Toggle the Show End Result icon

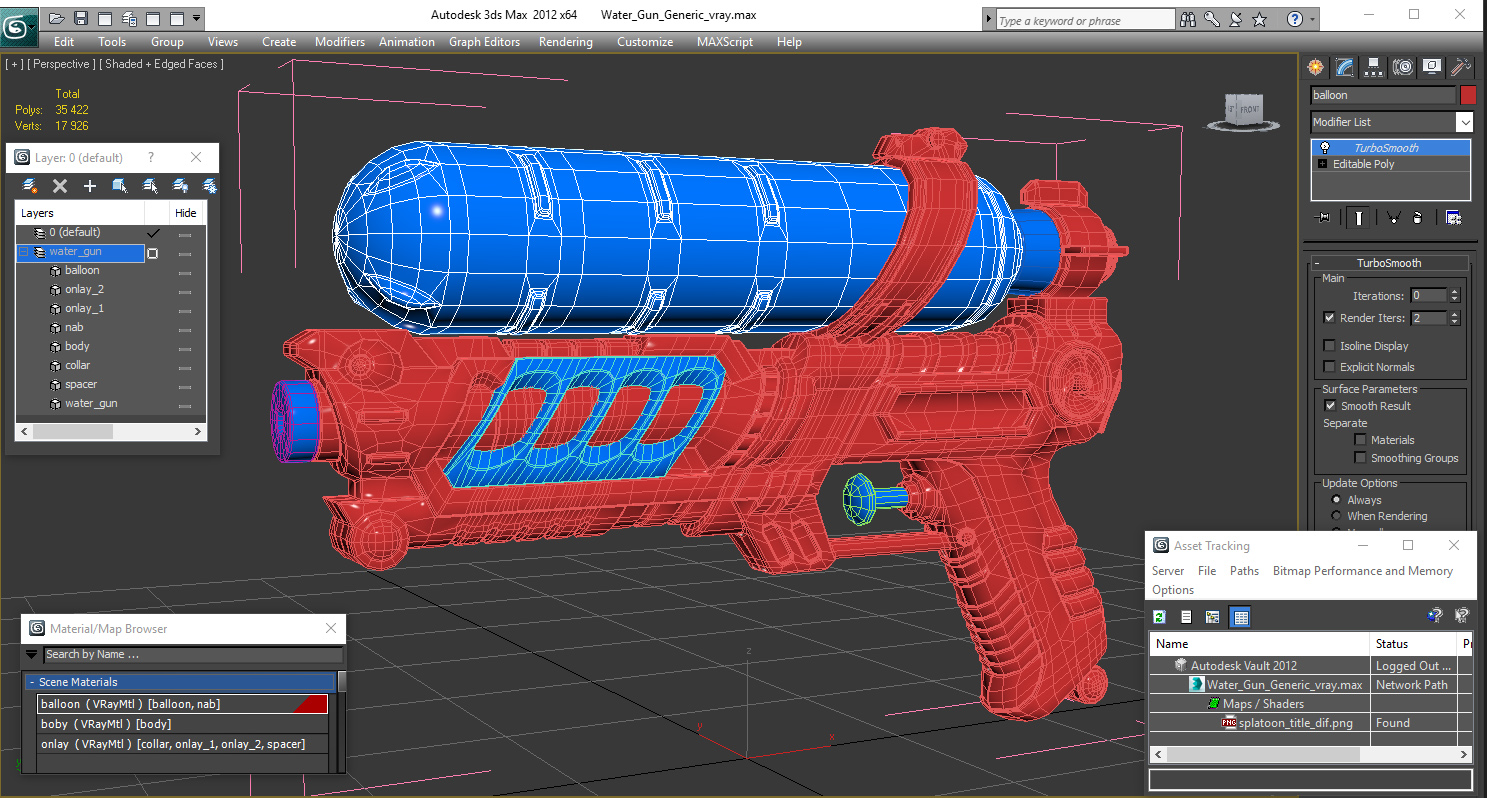1358,217
